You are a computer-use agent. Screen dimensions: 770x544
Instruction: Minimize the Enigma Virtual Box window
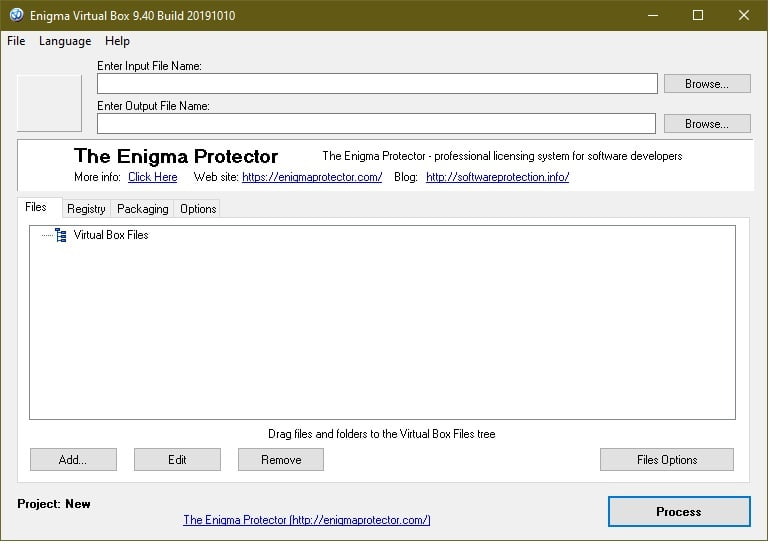653,15
